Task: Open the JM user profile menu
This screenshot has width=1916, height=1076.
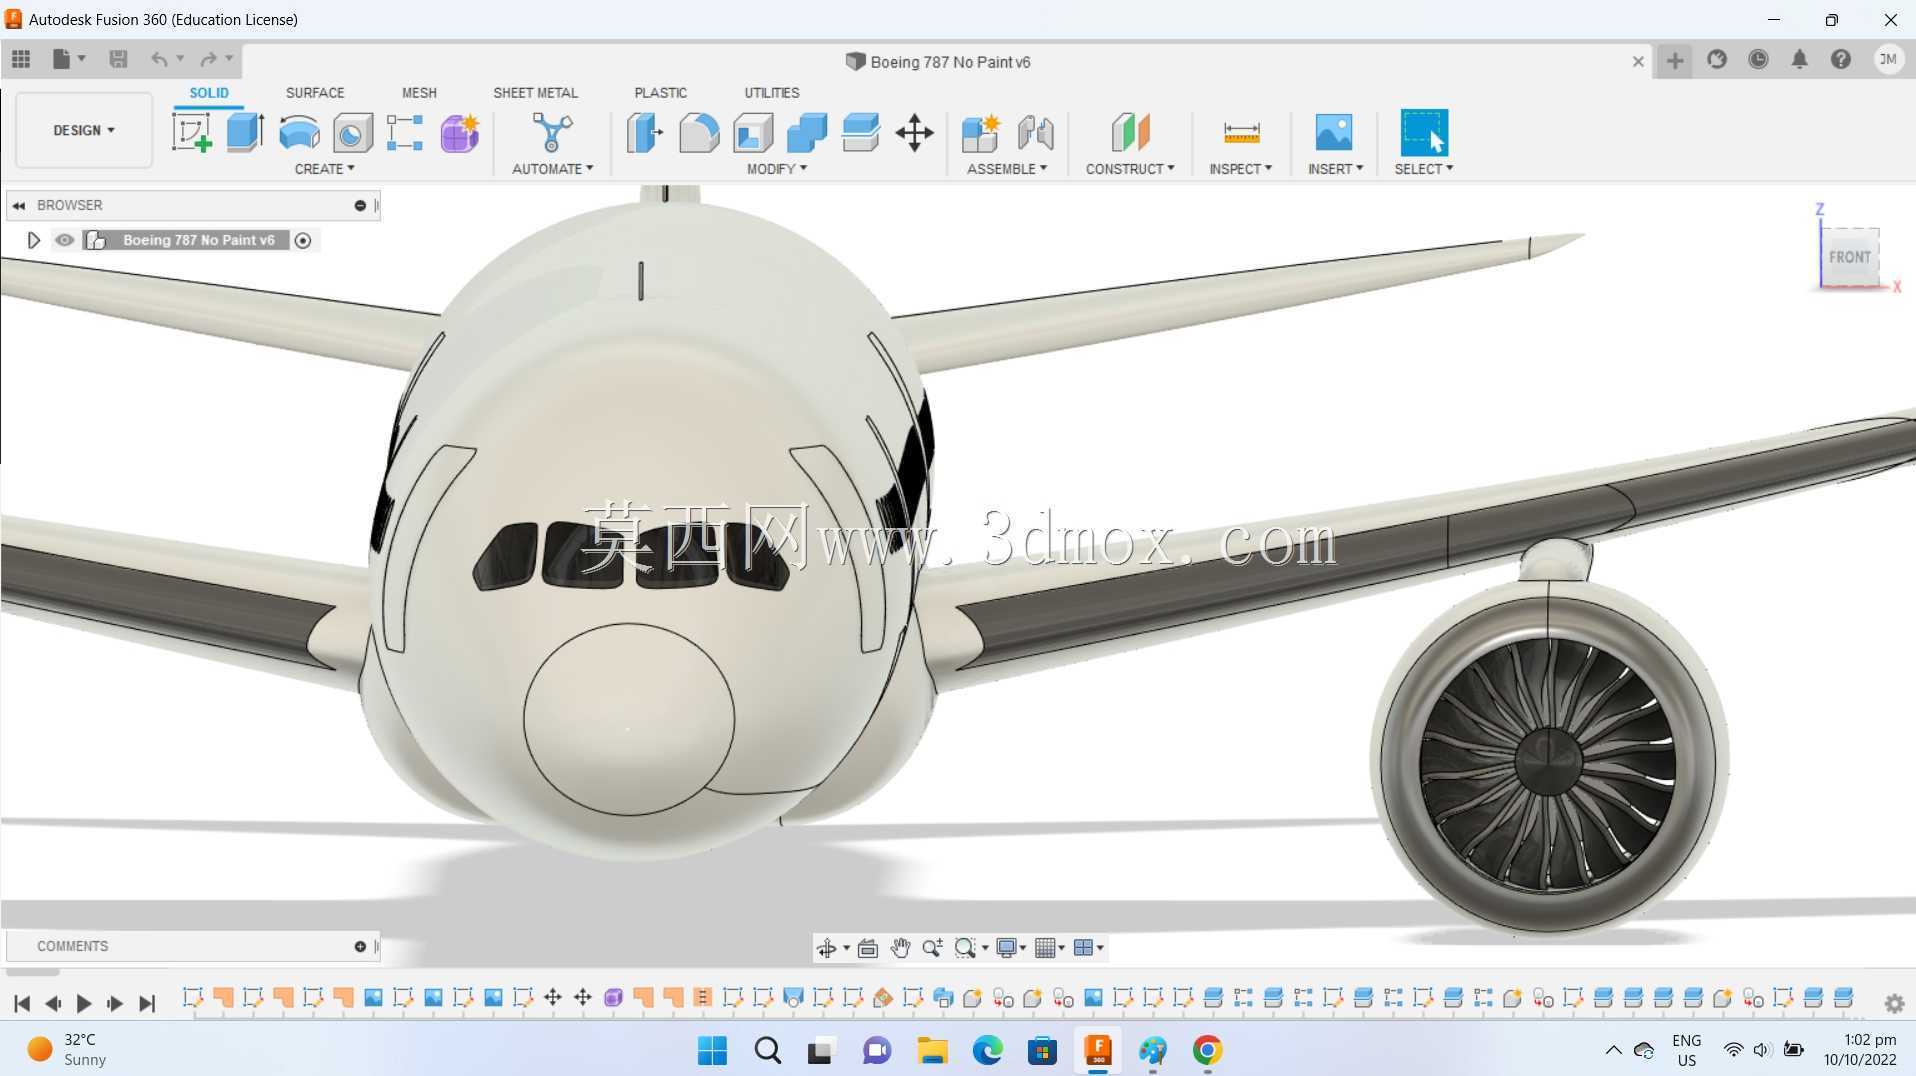Action: (x=1888, y=60)
